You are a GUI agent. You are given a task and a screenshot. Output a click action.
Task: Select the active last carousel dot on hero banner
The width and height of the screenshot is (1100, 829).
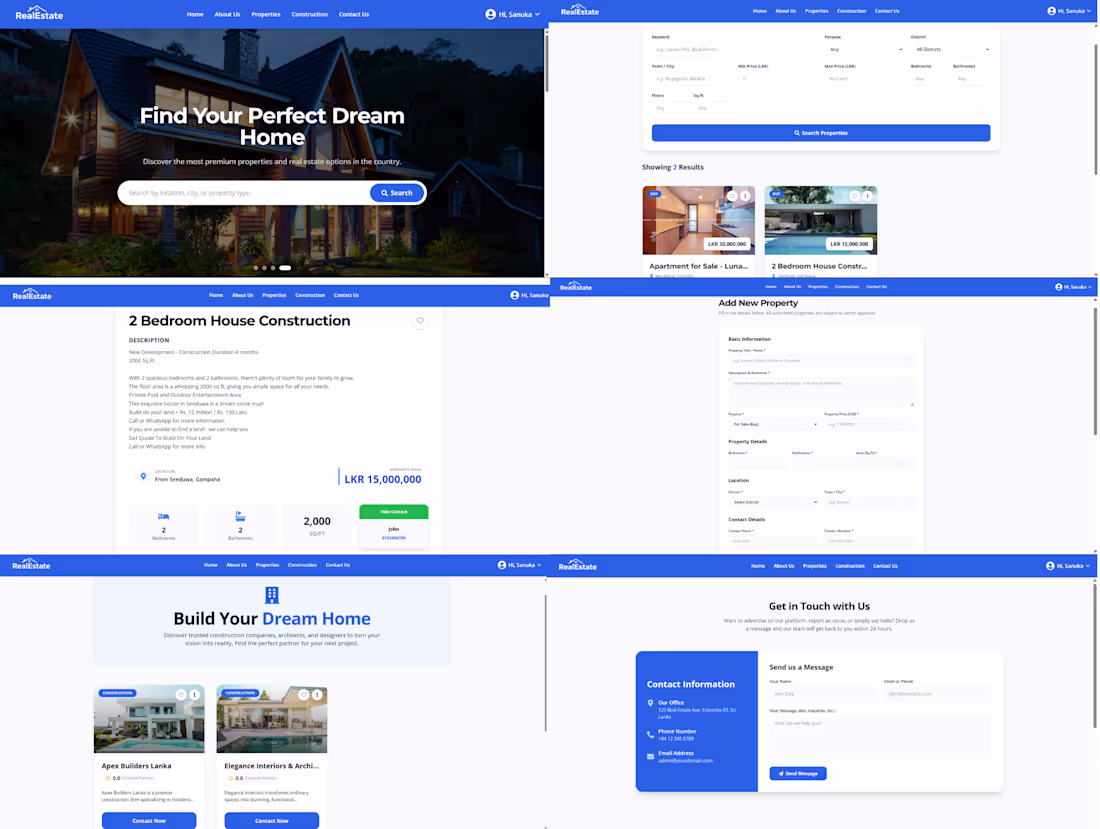tap(285, 267)
